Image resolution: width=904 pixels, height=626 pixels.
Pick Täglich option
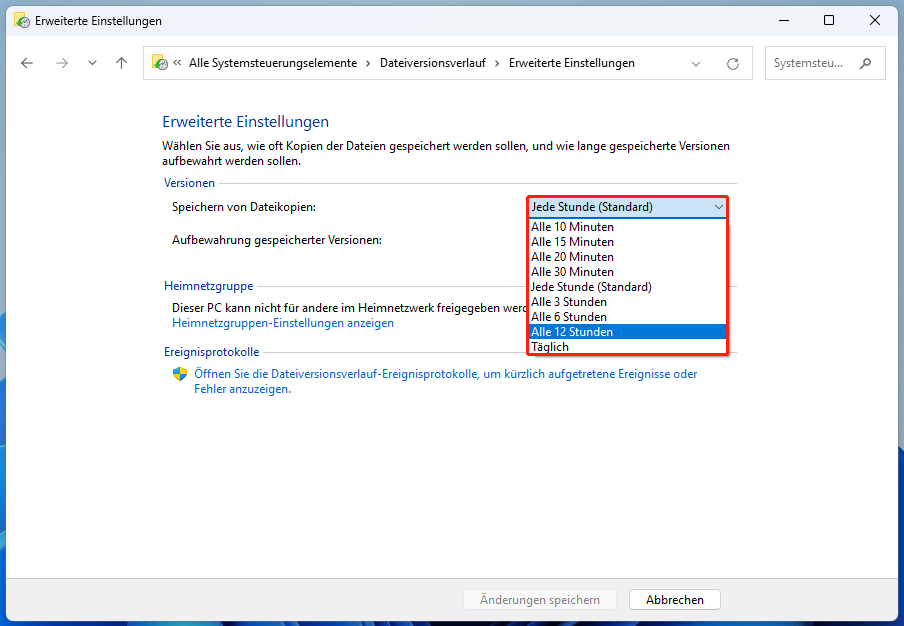[627, 346]
